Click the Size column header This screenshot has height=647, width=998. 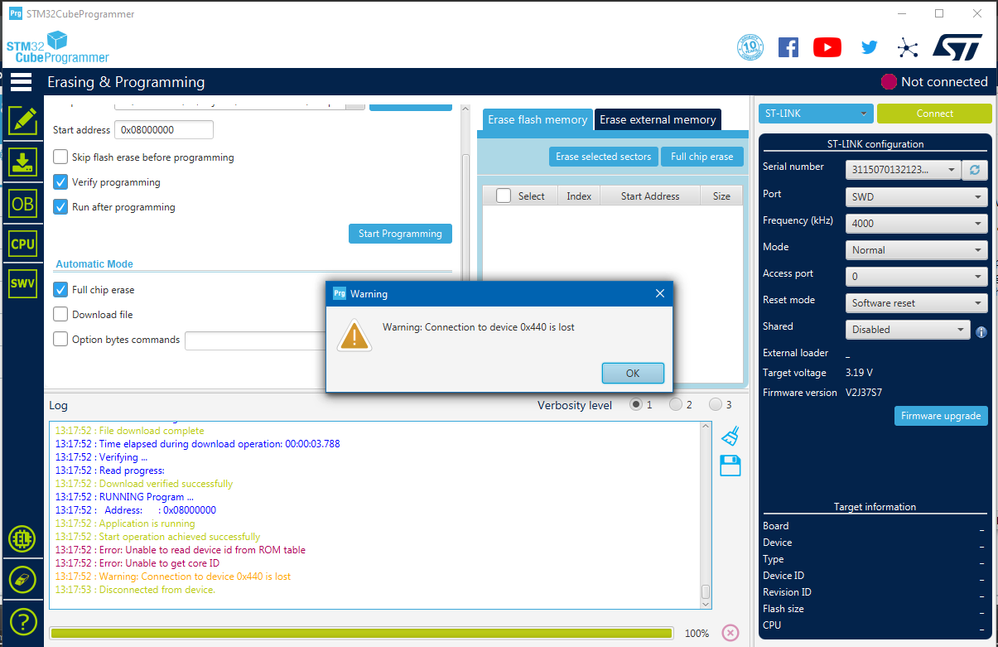[722, 196]
